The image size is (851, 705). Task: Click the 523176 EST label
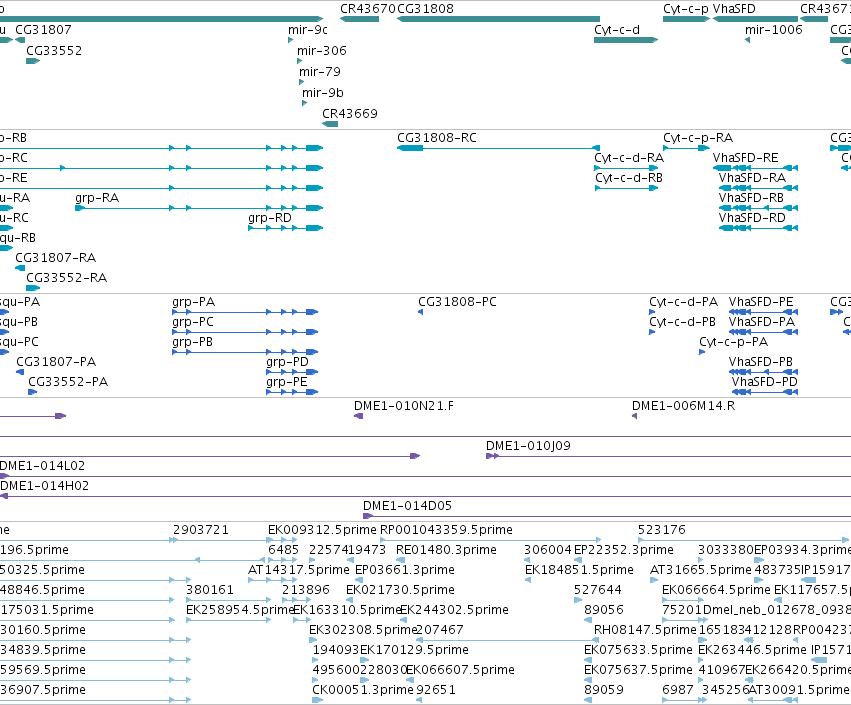click(x=662, y=530)
